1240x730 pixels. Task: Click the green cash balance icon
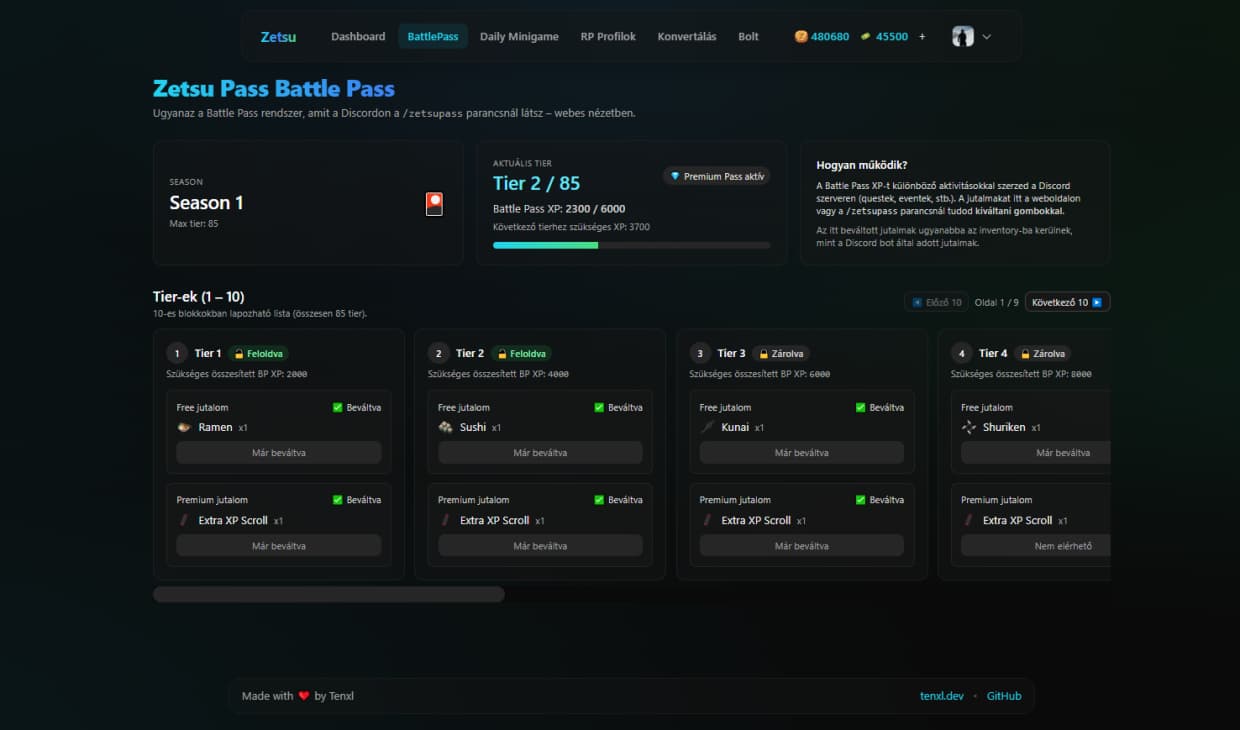(866, 37)
